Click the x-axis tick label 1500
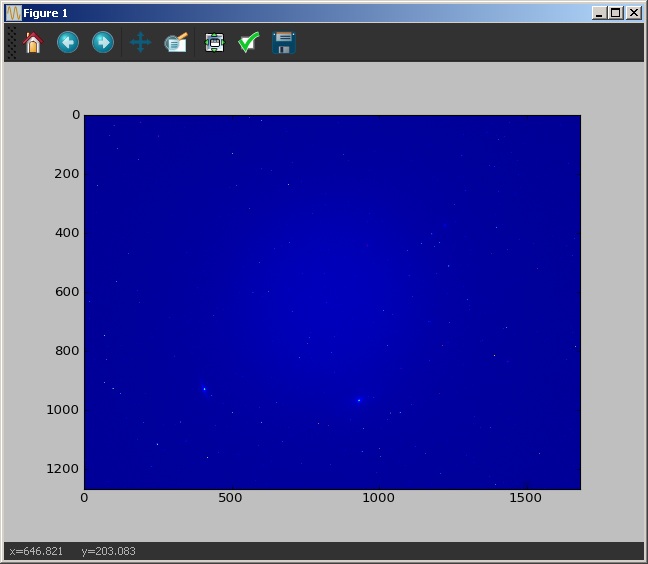The width and height of the screenshot is (648, 564). pos(525,497)
